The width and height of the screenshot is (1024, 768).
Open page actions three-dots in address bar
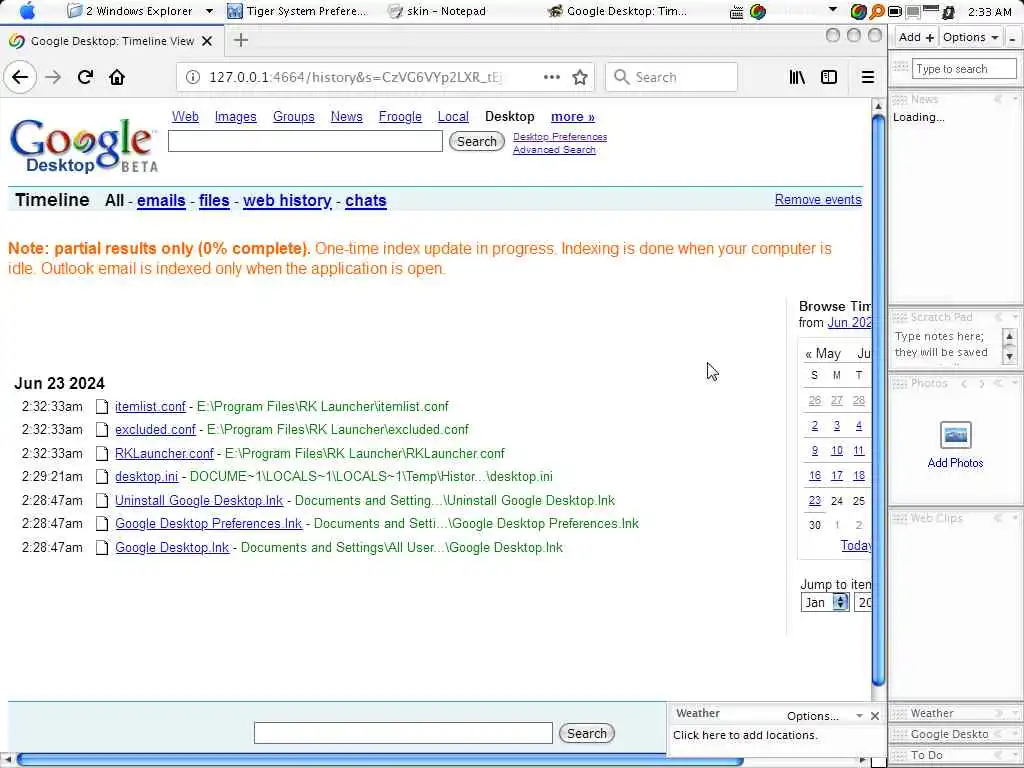click(x=552, y=77)
